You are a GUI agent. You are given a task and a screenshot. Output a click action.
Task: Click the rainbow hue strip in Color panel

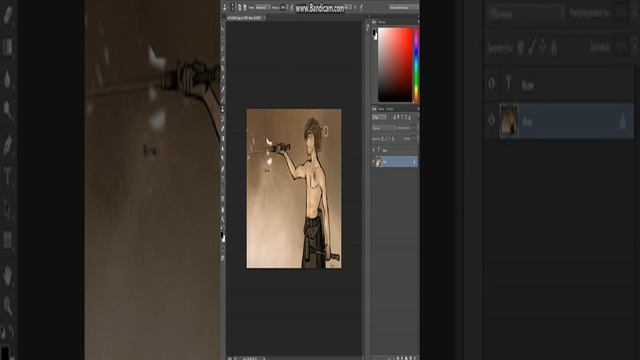click(416, 64)
